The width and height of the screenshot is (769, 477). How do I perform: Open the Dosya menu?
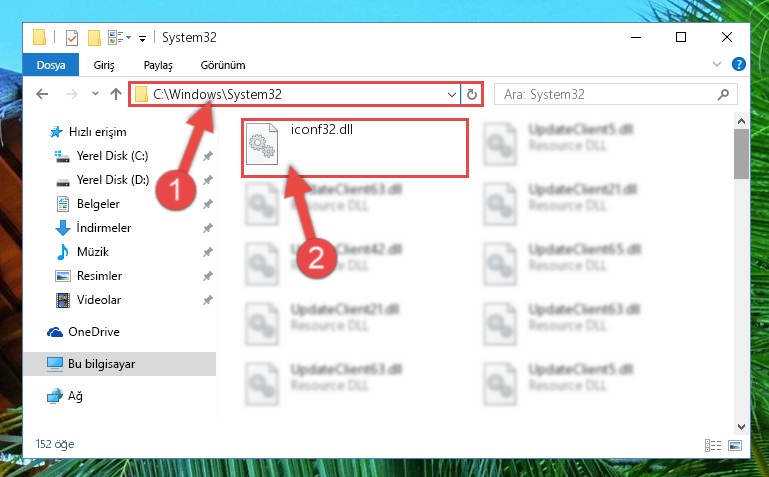tap(51, 65)
